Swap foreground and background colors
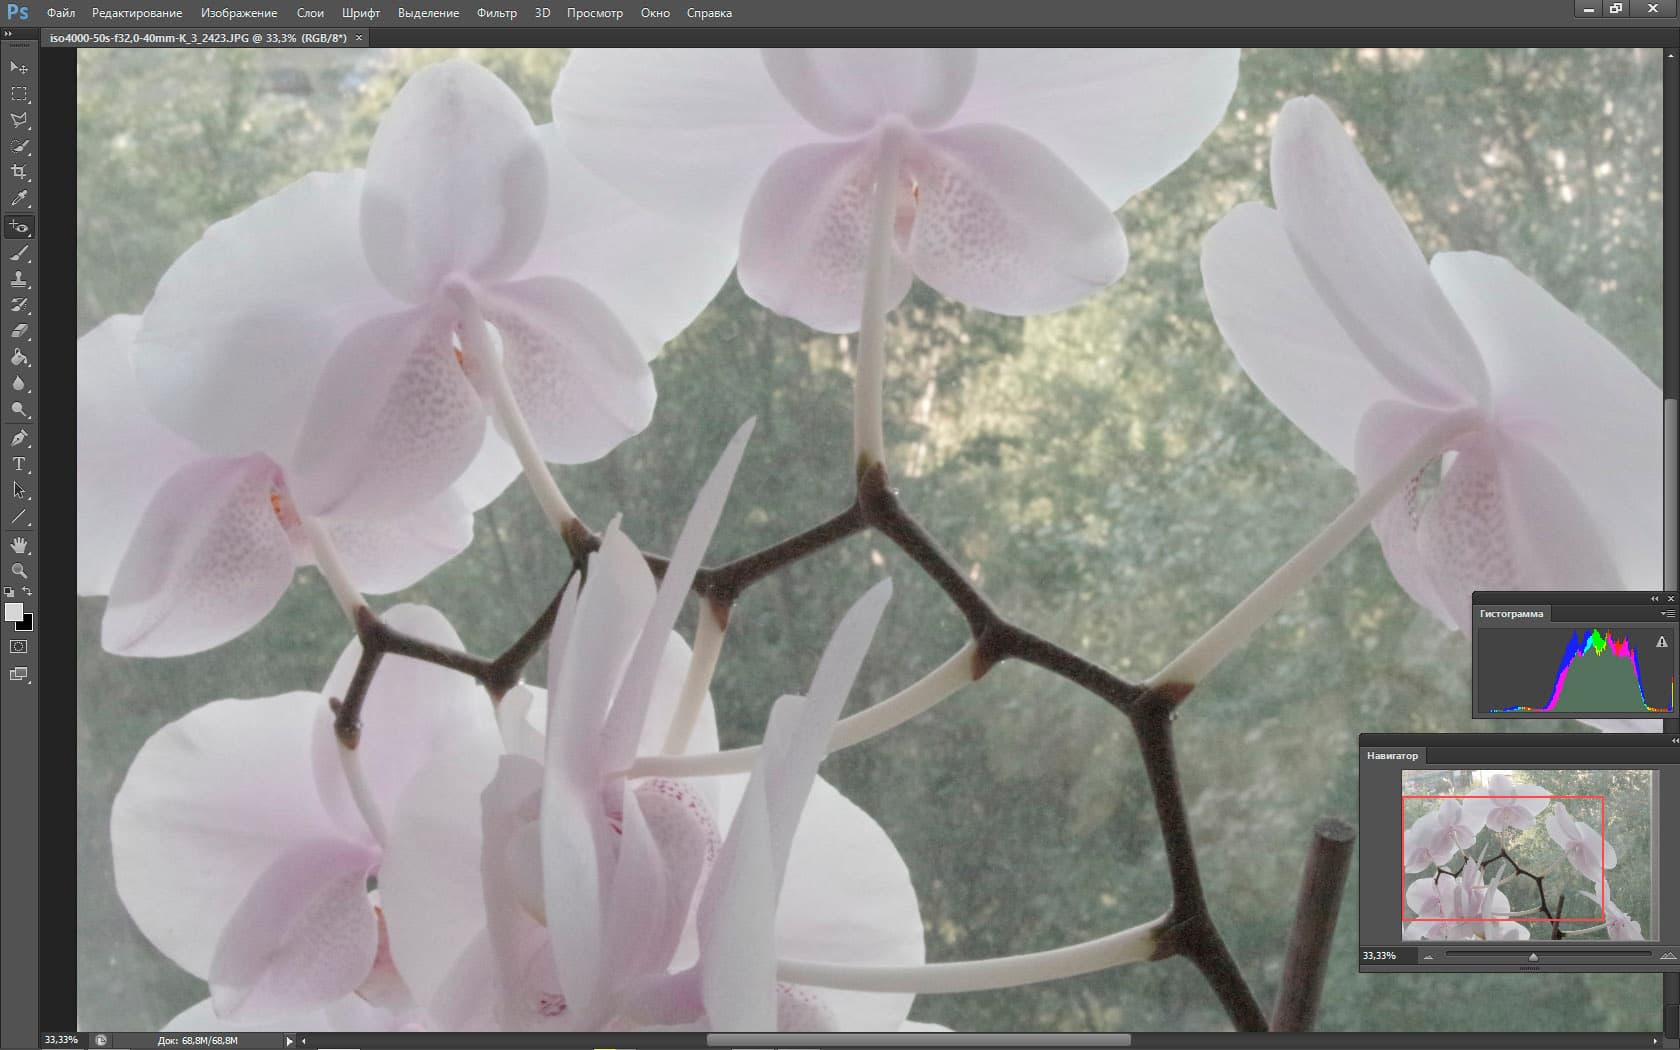Image resolution: width=1680 pixels, height=1050 pixels. (x=28, y=592)
